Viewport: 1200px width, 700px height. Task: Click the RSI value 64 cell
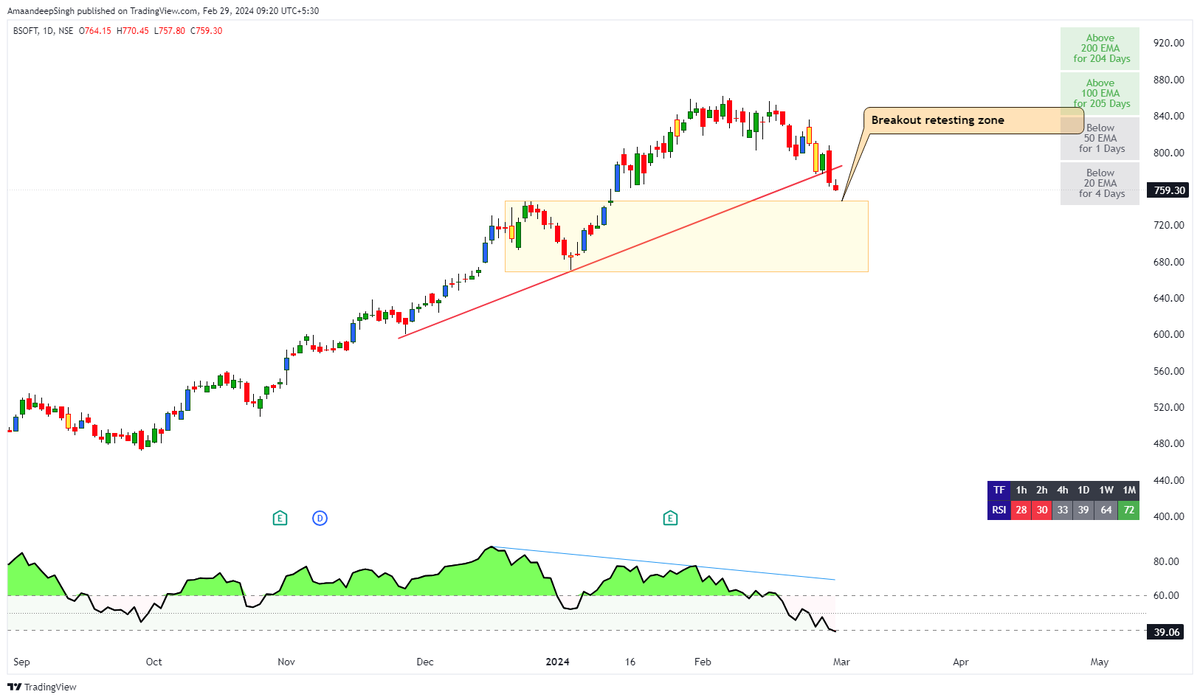tap(1107, 510)
